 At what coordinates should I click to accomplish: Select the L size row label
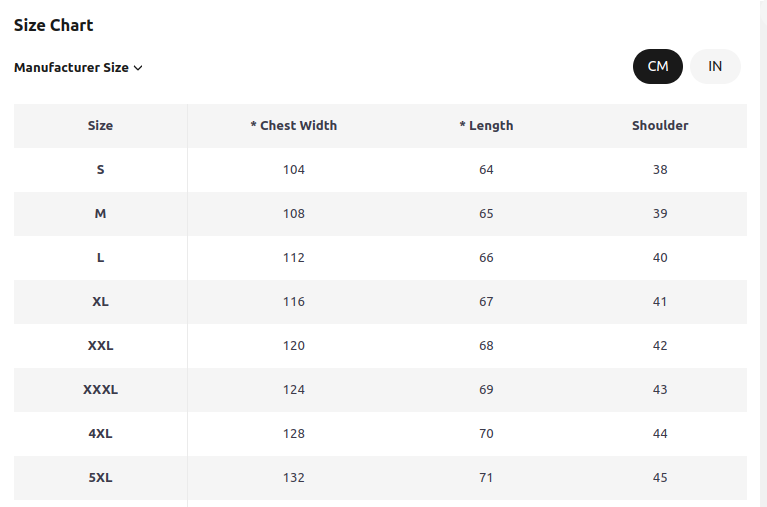(x=100, y=258)
